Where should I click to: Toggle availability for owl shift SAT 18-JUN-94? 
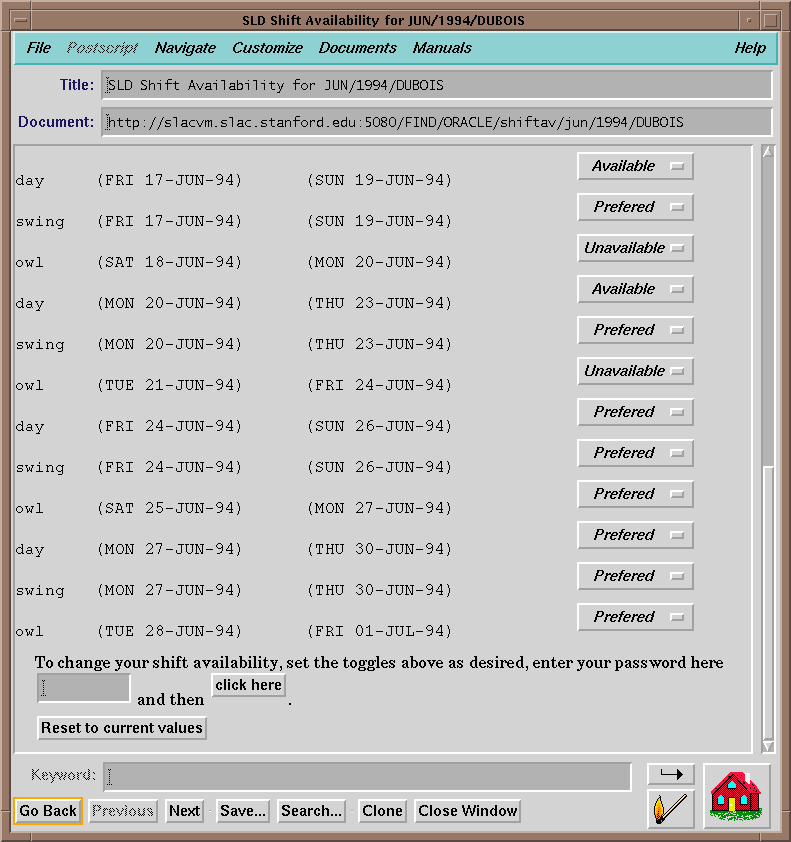click(x=635, y=249)
